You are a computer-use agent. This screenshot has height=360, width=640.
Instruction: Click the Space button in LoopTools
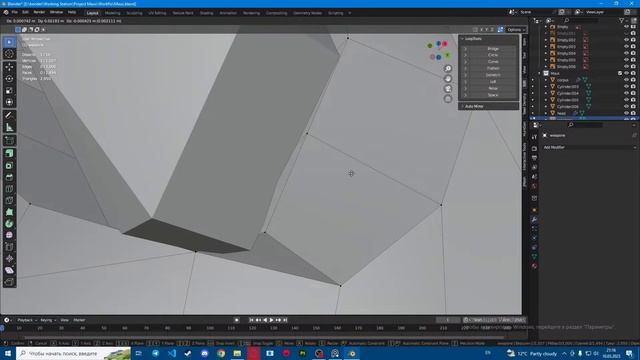point(493,95)
